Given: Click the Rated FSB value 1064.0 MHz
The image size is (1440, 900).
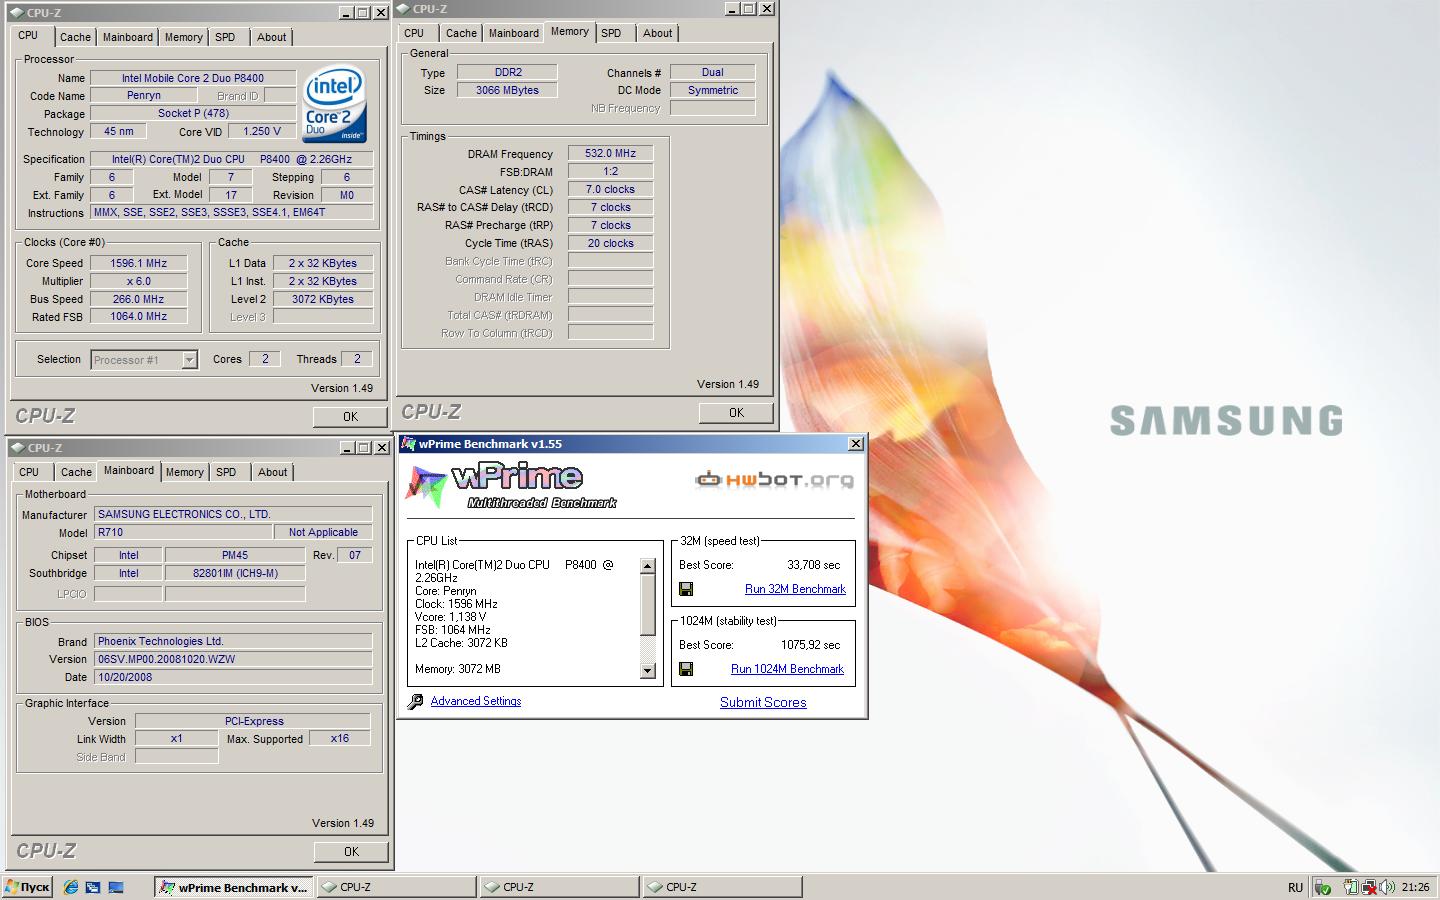Looking at the screenshot, I should (138, 316).
